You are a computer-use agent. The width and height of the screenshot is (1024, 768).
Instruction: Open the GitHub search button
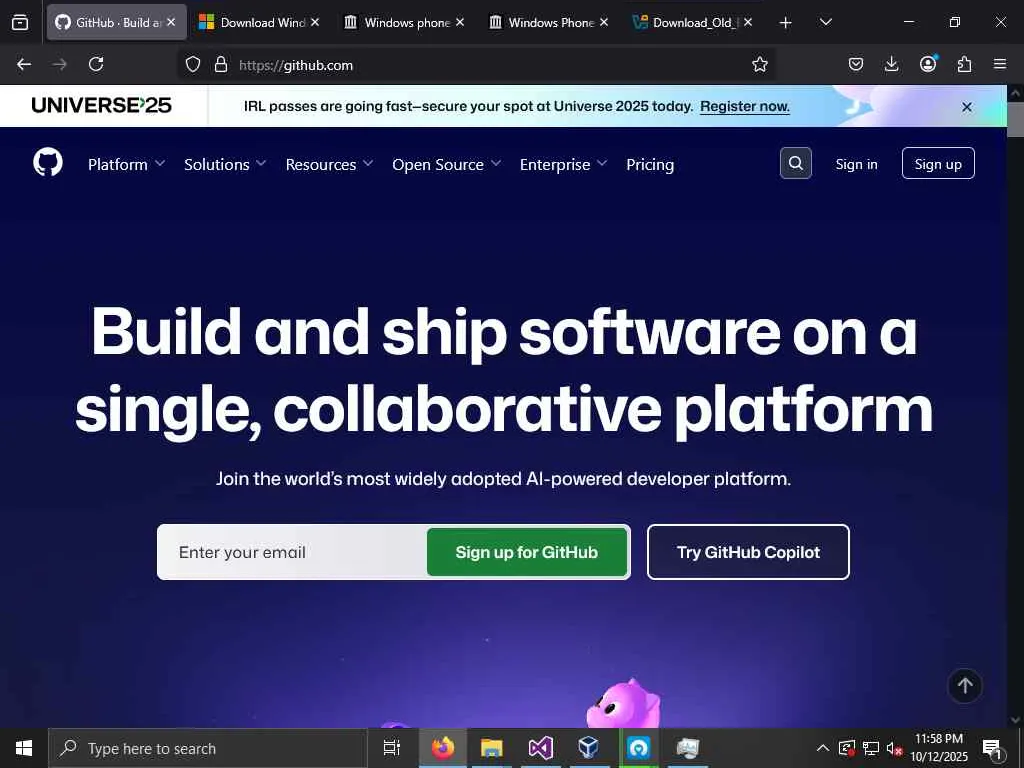pyautogui.click(x=795, y=163)
